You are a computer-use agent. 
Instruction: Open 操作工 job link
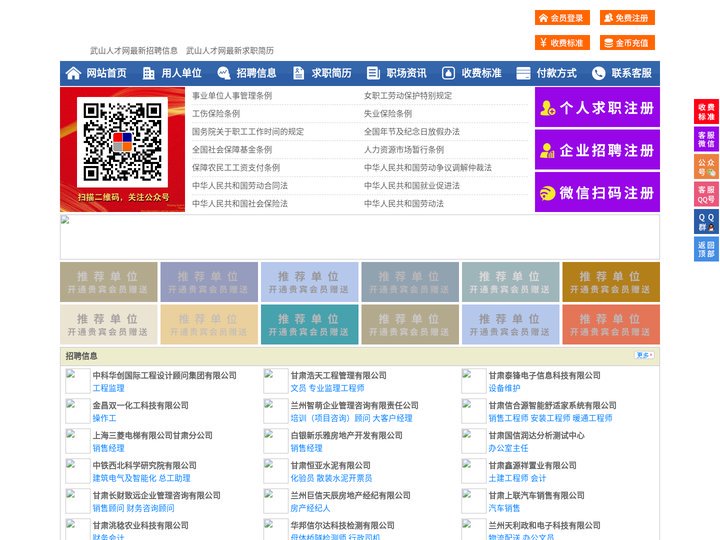click(x=104, y=418)
